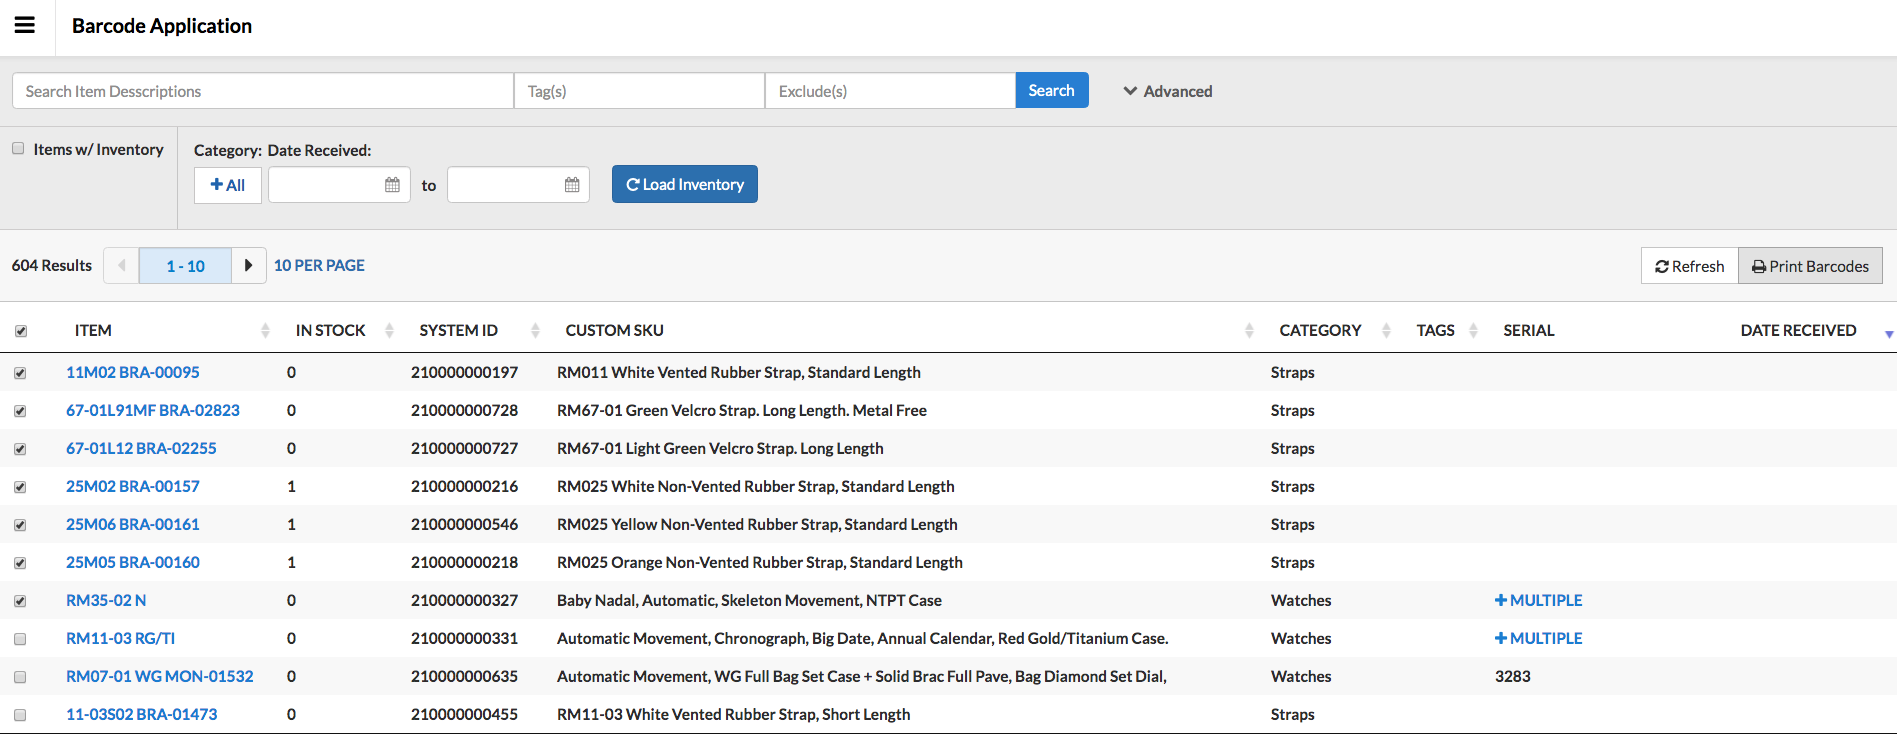Screen dimensions: 1897x749
Task: Click Print Barcodes button
Action: tap(1810, 266)
